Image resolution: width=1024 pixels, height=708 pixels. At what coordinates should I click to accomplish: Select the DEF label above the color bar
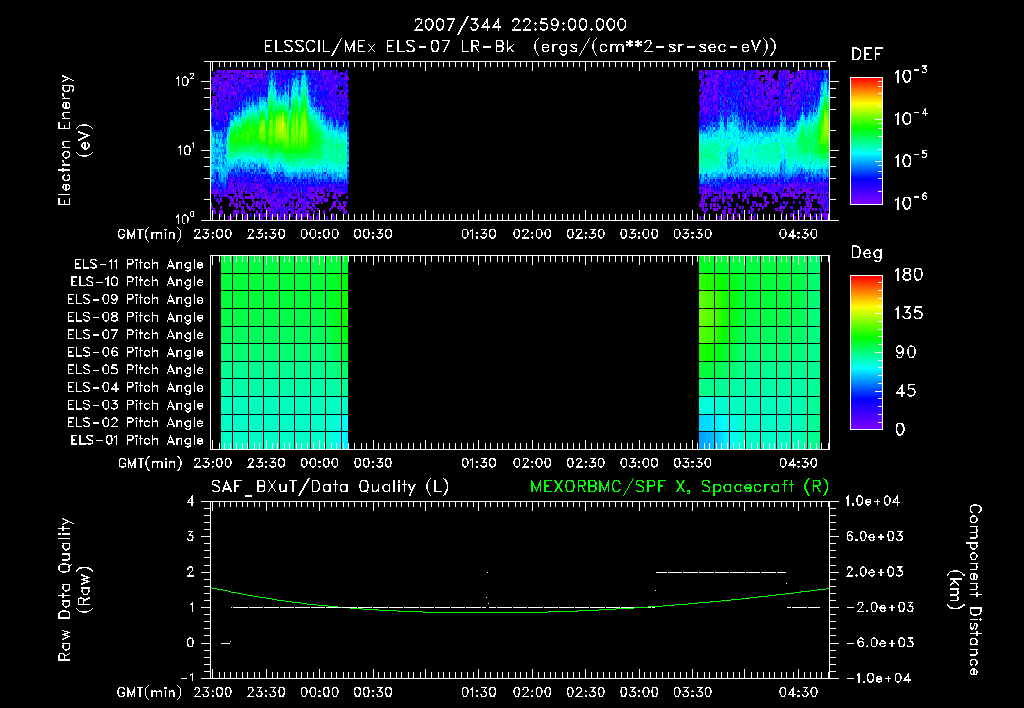click(867, 55)
